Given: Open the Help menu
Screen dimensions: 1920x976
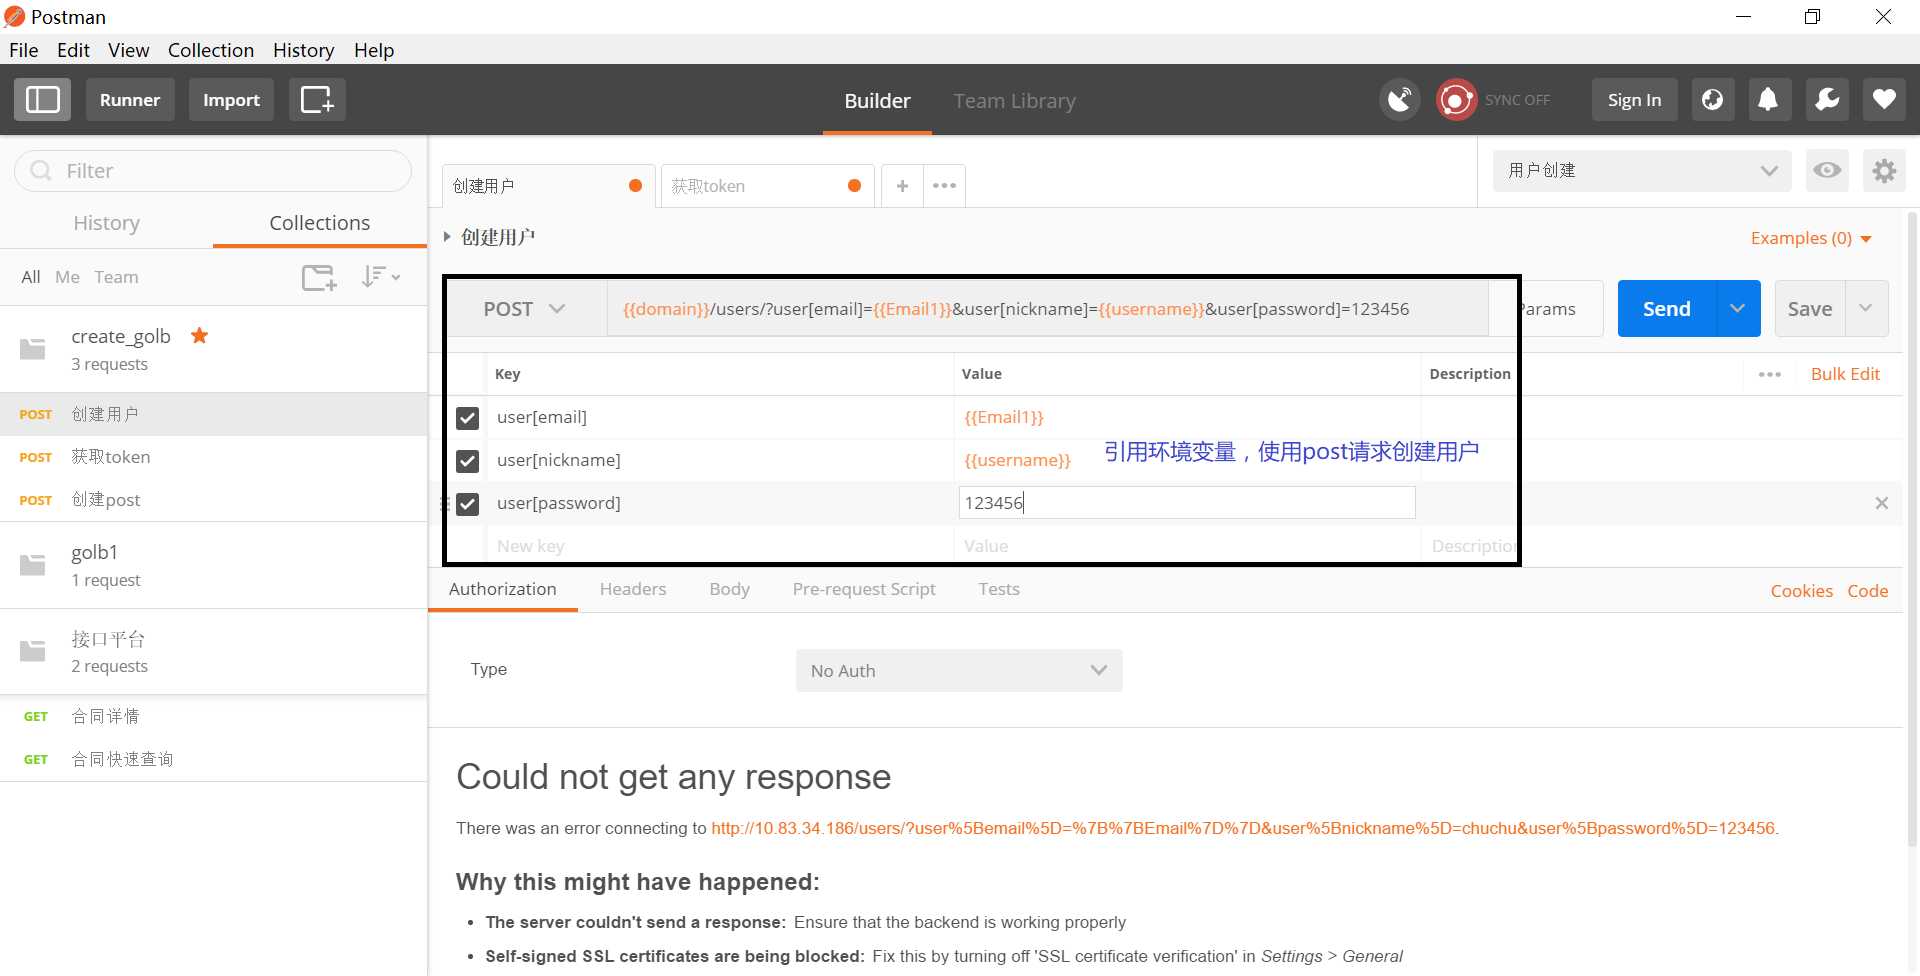Looking at the screenshot, I should pyautogui.click(x=374, y=50).
